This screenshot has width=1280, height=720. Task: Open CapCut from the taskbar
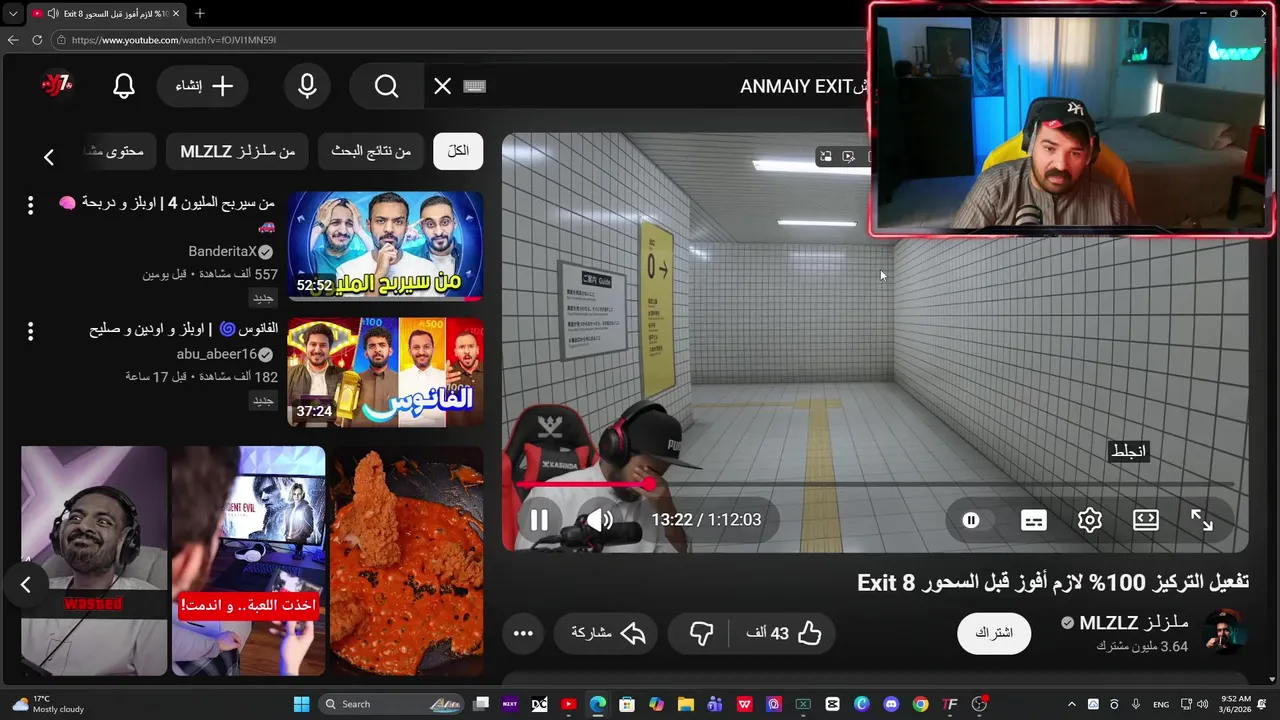(832, 704)
